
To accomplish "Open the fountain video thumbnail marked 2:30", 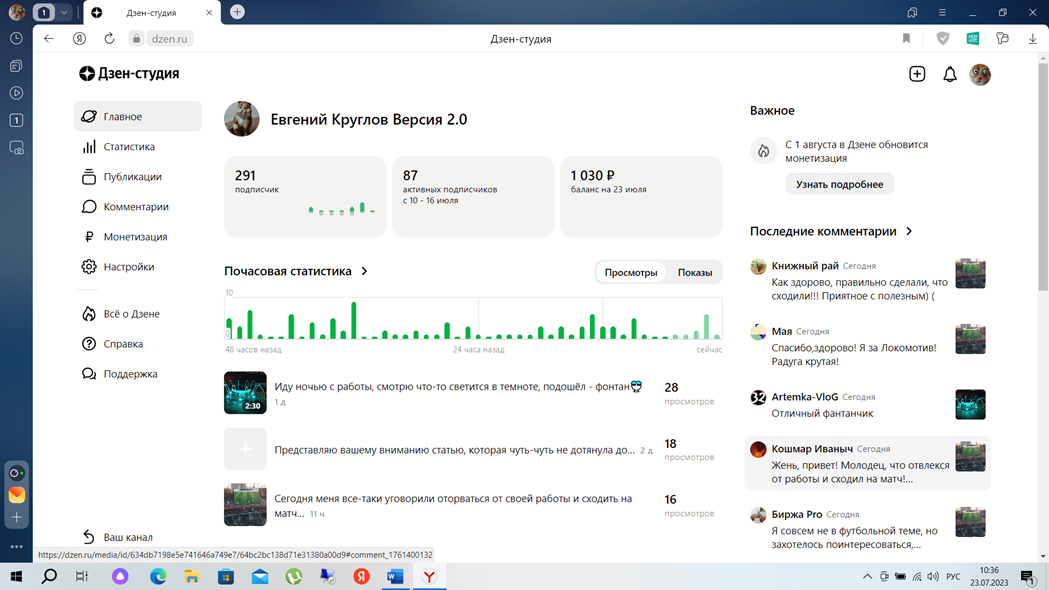I will (x=245, y=393).
